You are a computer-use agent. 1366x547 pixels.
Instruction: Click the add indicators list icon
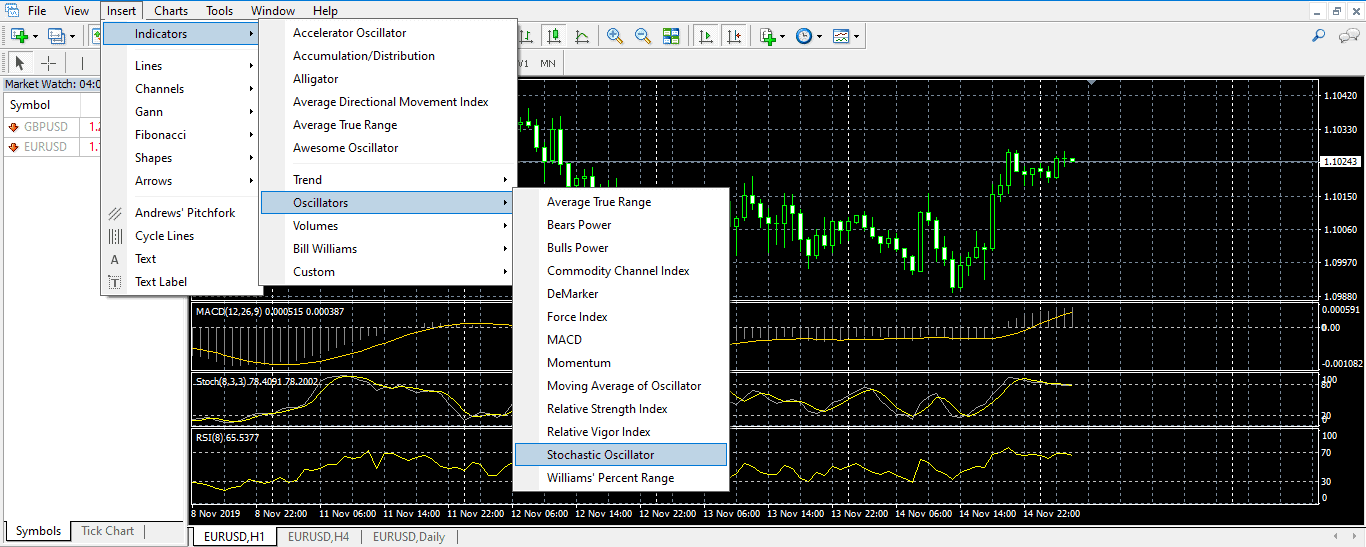click(x=767, y=36)
